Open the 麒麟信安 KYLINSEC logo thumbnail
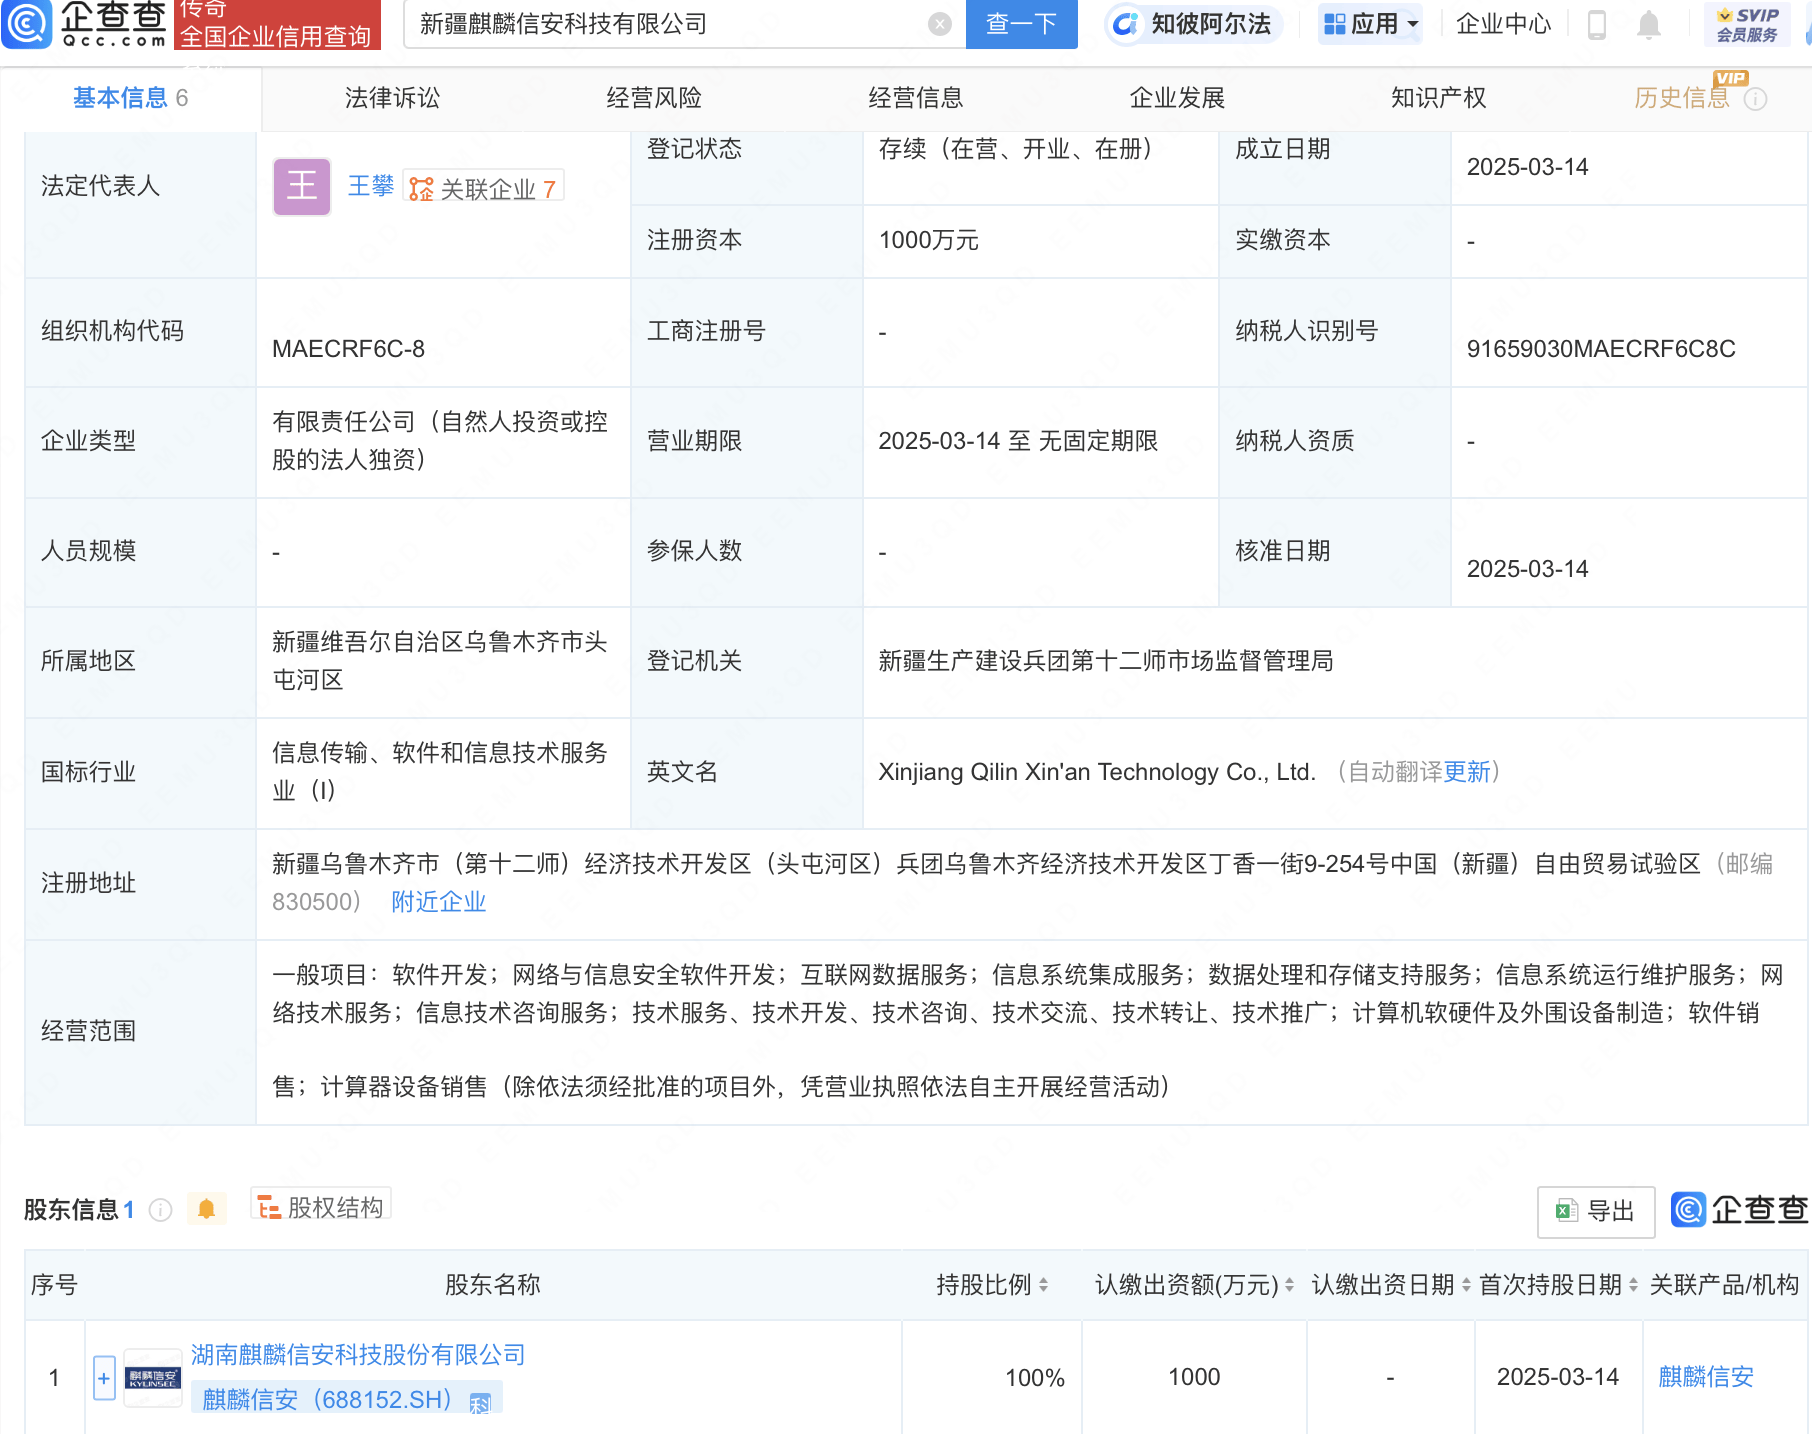 tap(153, 1378)
